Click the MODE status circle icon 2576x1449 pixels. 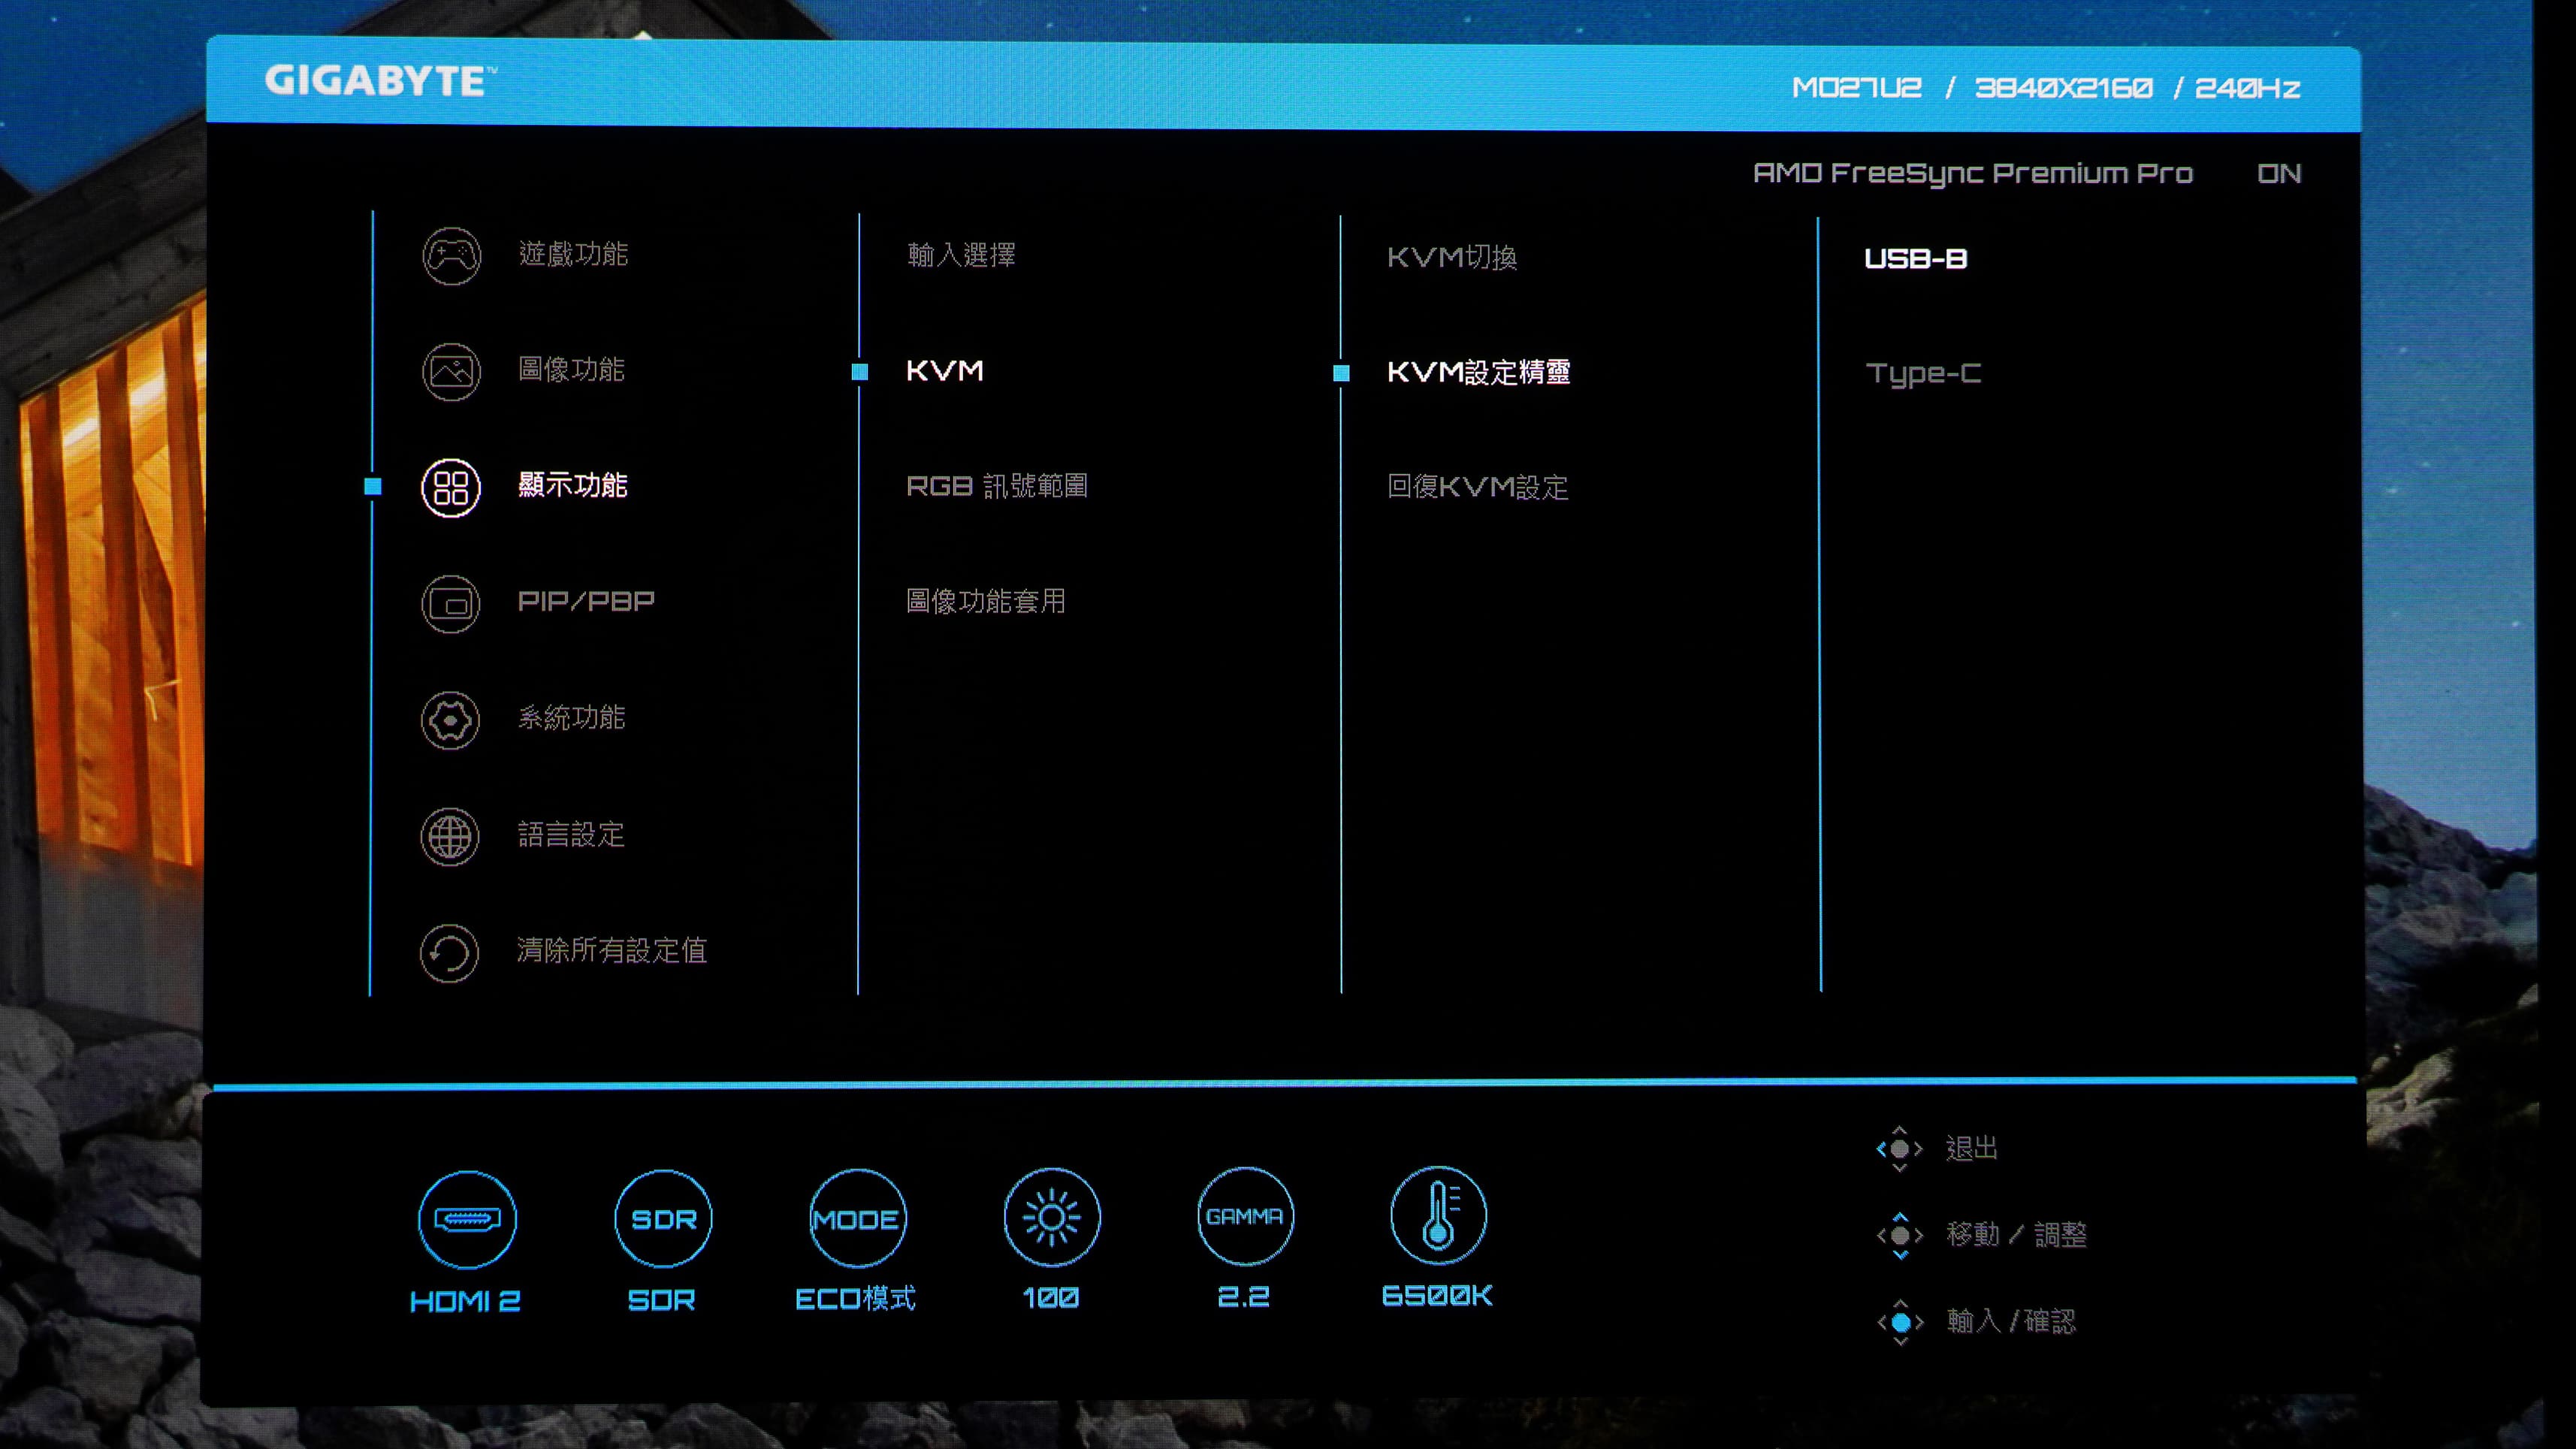coord(857,1218)
